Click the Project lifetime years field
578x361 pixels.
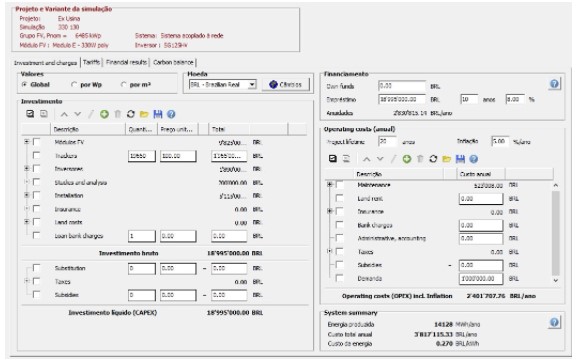[387, 142]
